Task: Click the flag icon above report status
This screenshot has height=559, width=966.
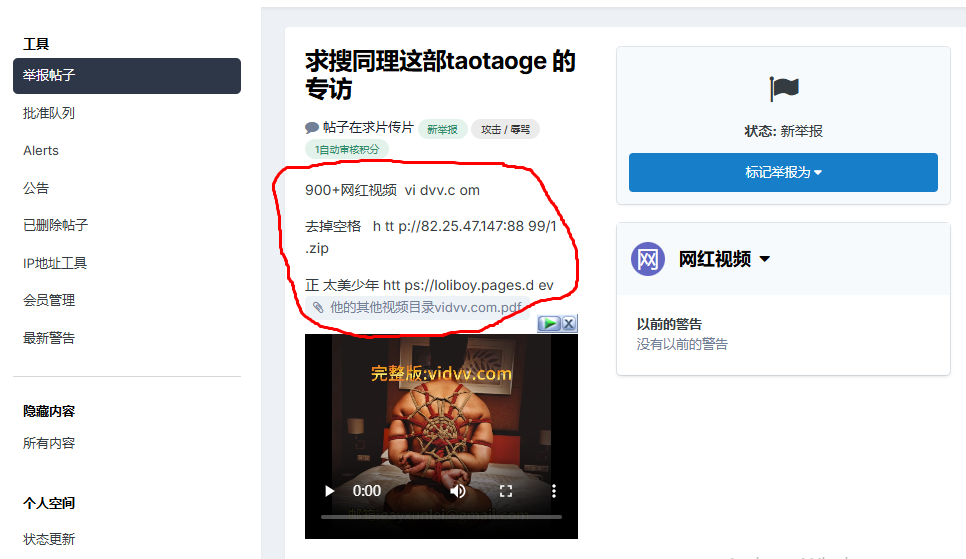Action: point(784,89)
